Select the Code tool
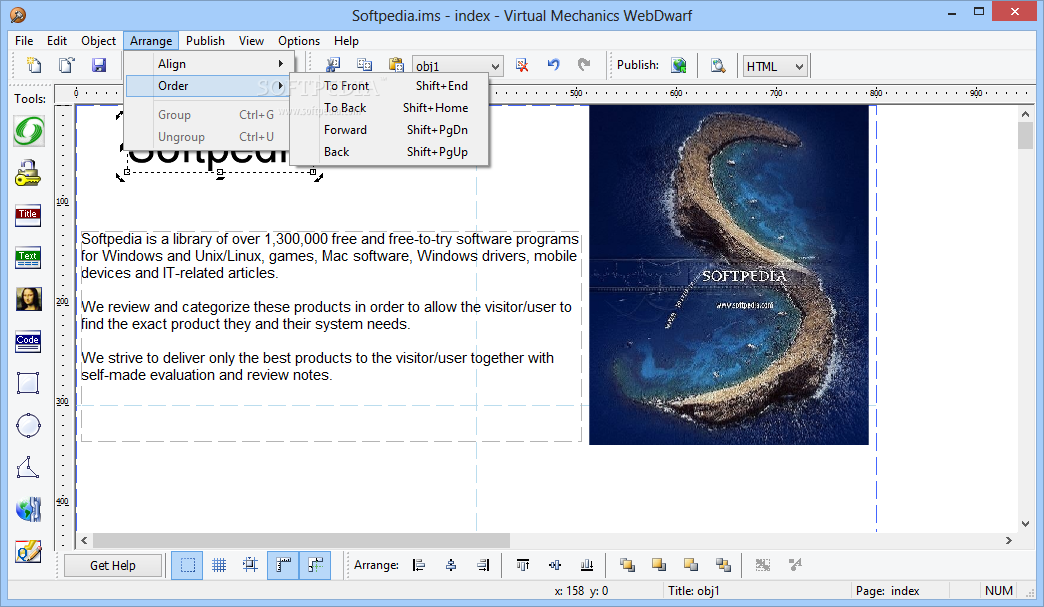Viewport: 1044px width, 607px height. (29, 341)
